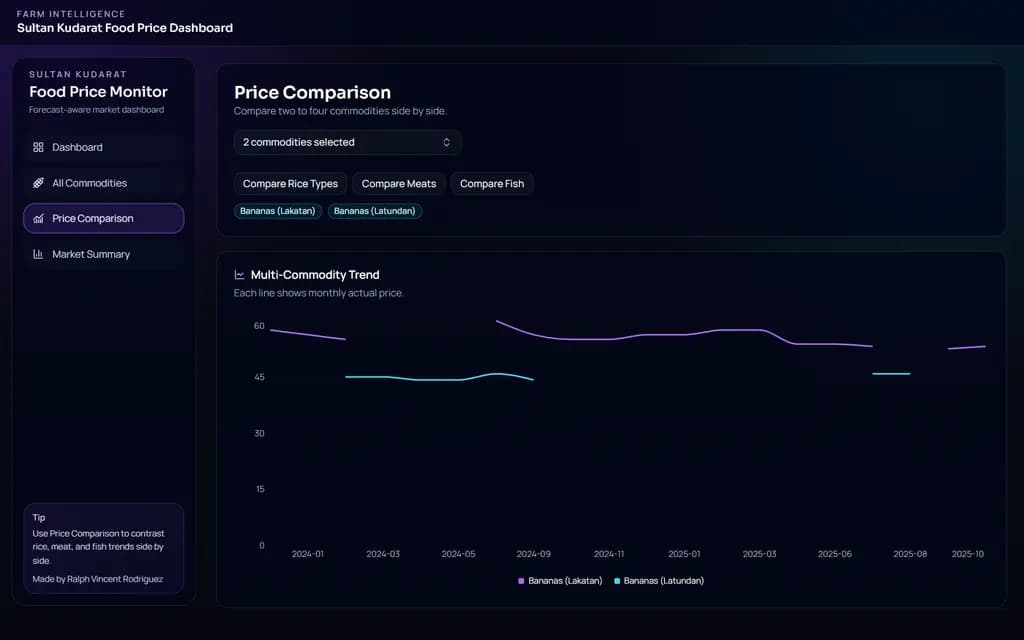Click 'Made by Ralph Vincent Rodriguez' text
The width and height of the screenshot is (1024, 640).
[98, 579]
